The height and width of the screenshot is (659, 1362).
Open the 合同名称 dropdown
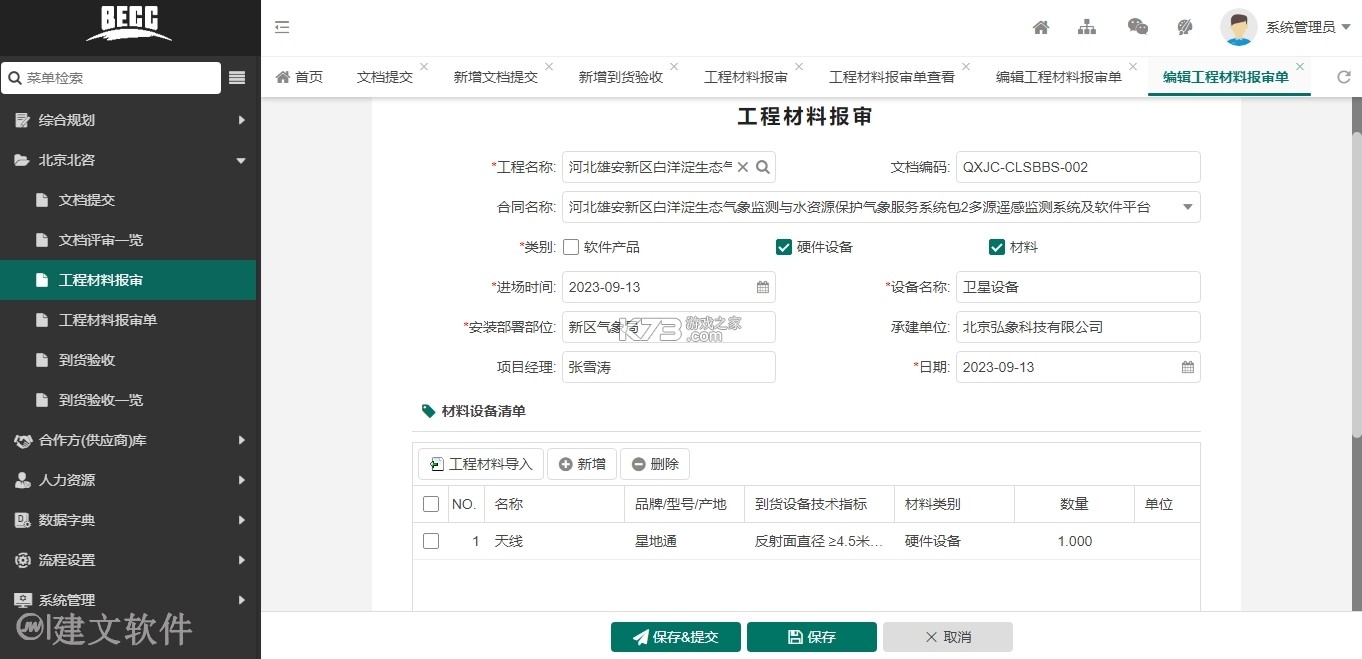pos(1188,207)
